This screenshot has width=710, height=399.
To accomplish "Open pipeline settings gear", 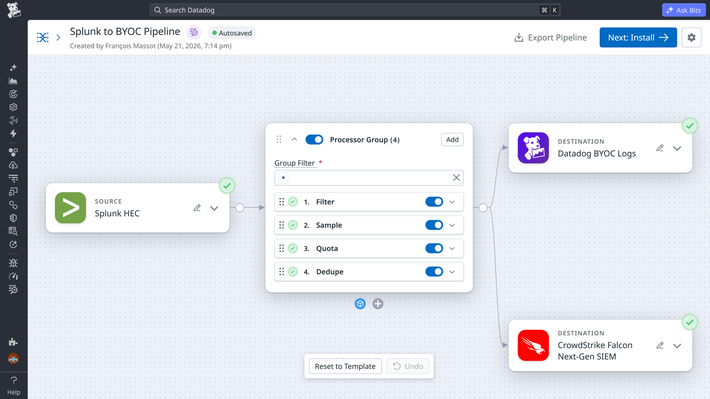I will (691, 38).
